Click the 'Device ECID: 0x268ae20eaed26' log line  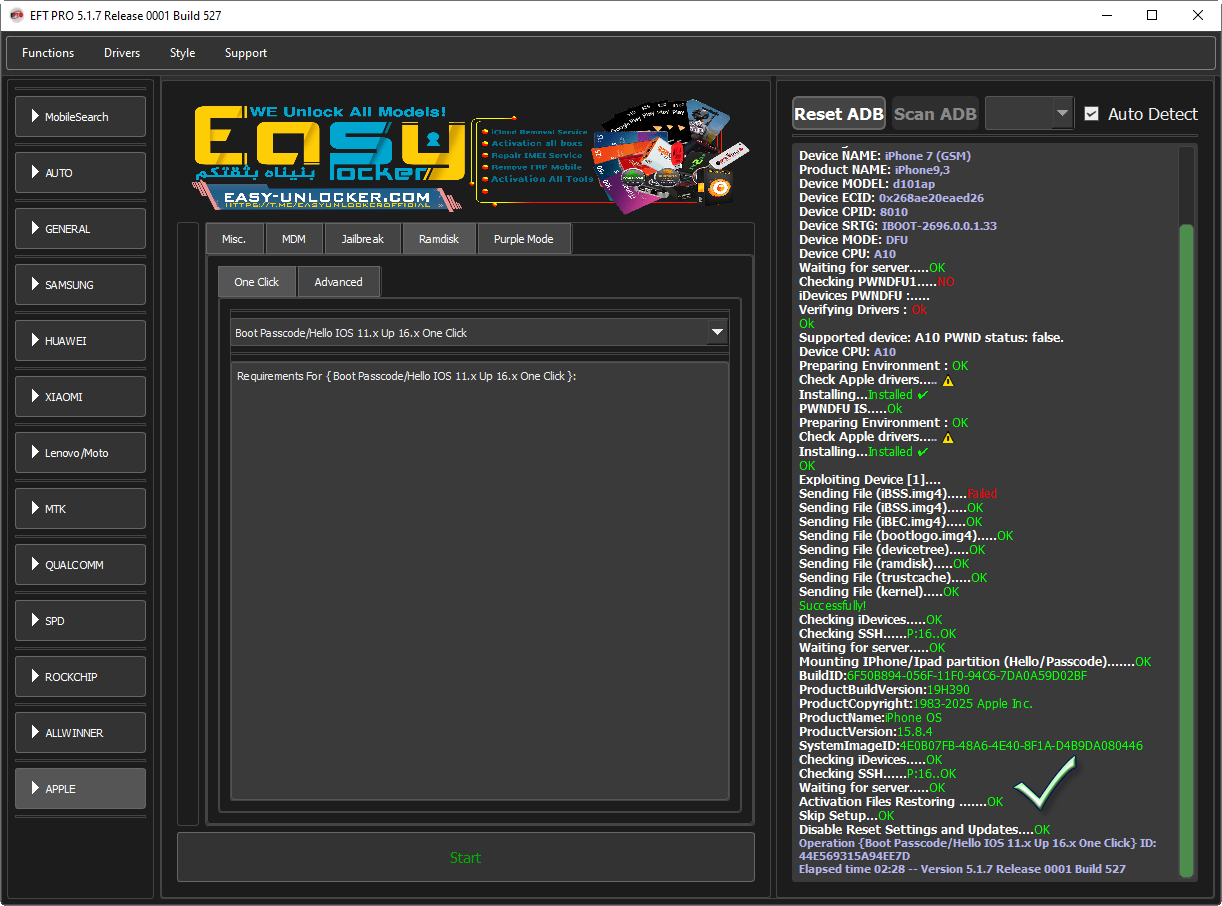pyautogui.click(x=891, y=198)
